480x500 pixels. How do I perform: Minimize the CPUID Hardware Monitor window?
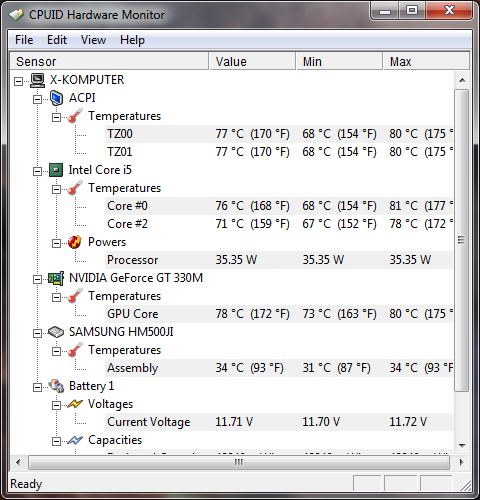[x=384, y=12]
